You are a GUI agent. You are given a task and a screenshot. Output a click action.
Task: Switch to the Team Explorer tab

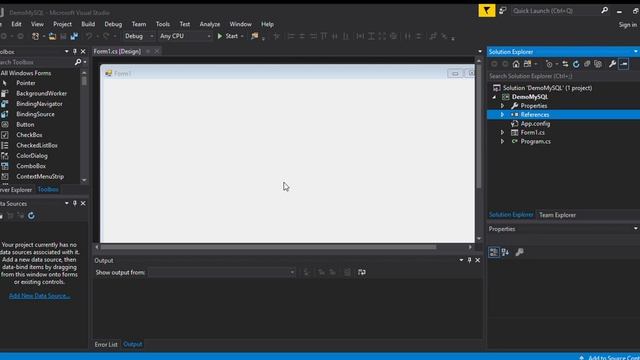(557, 215)
